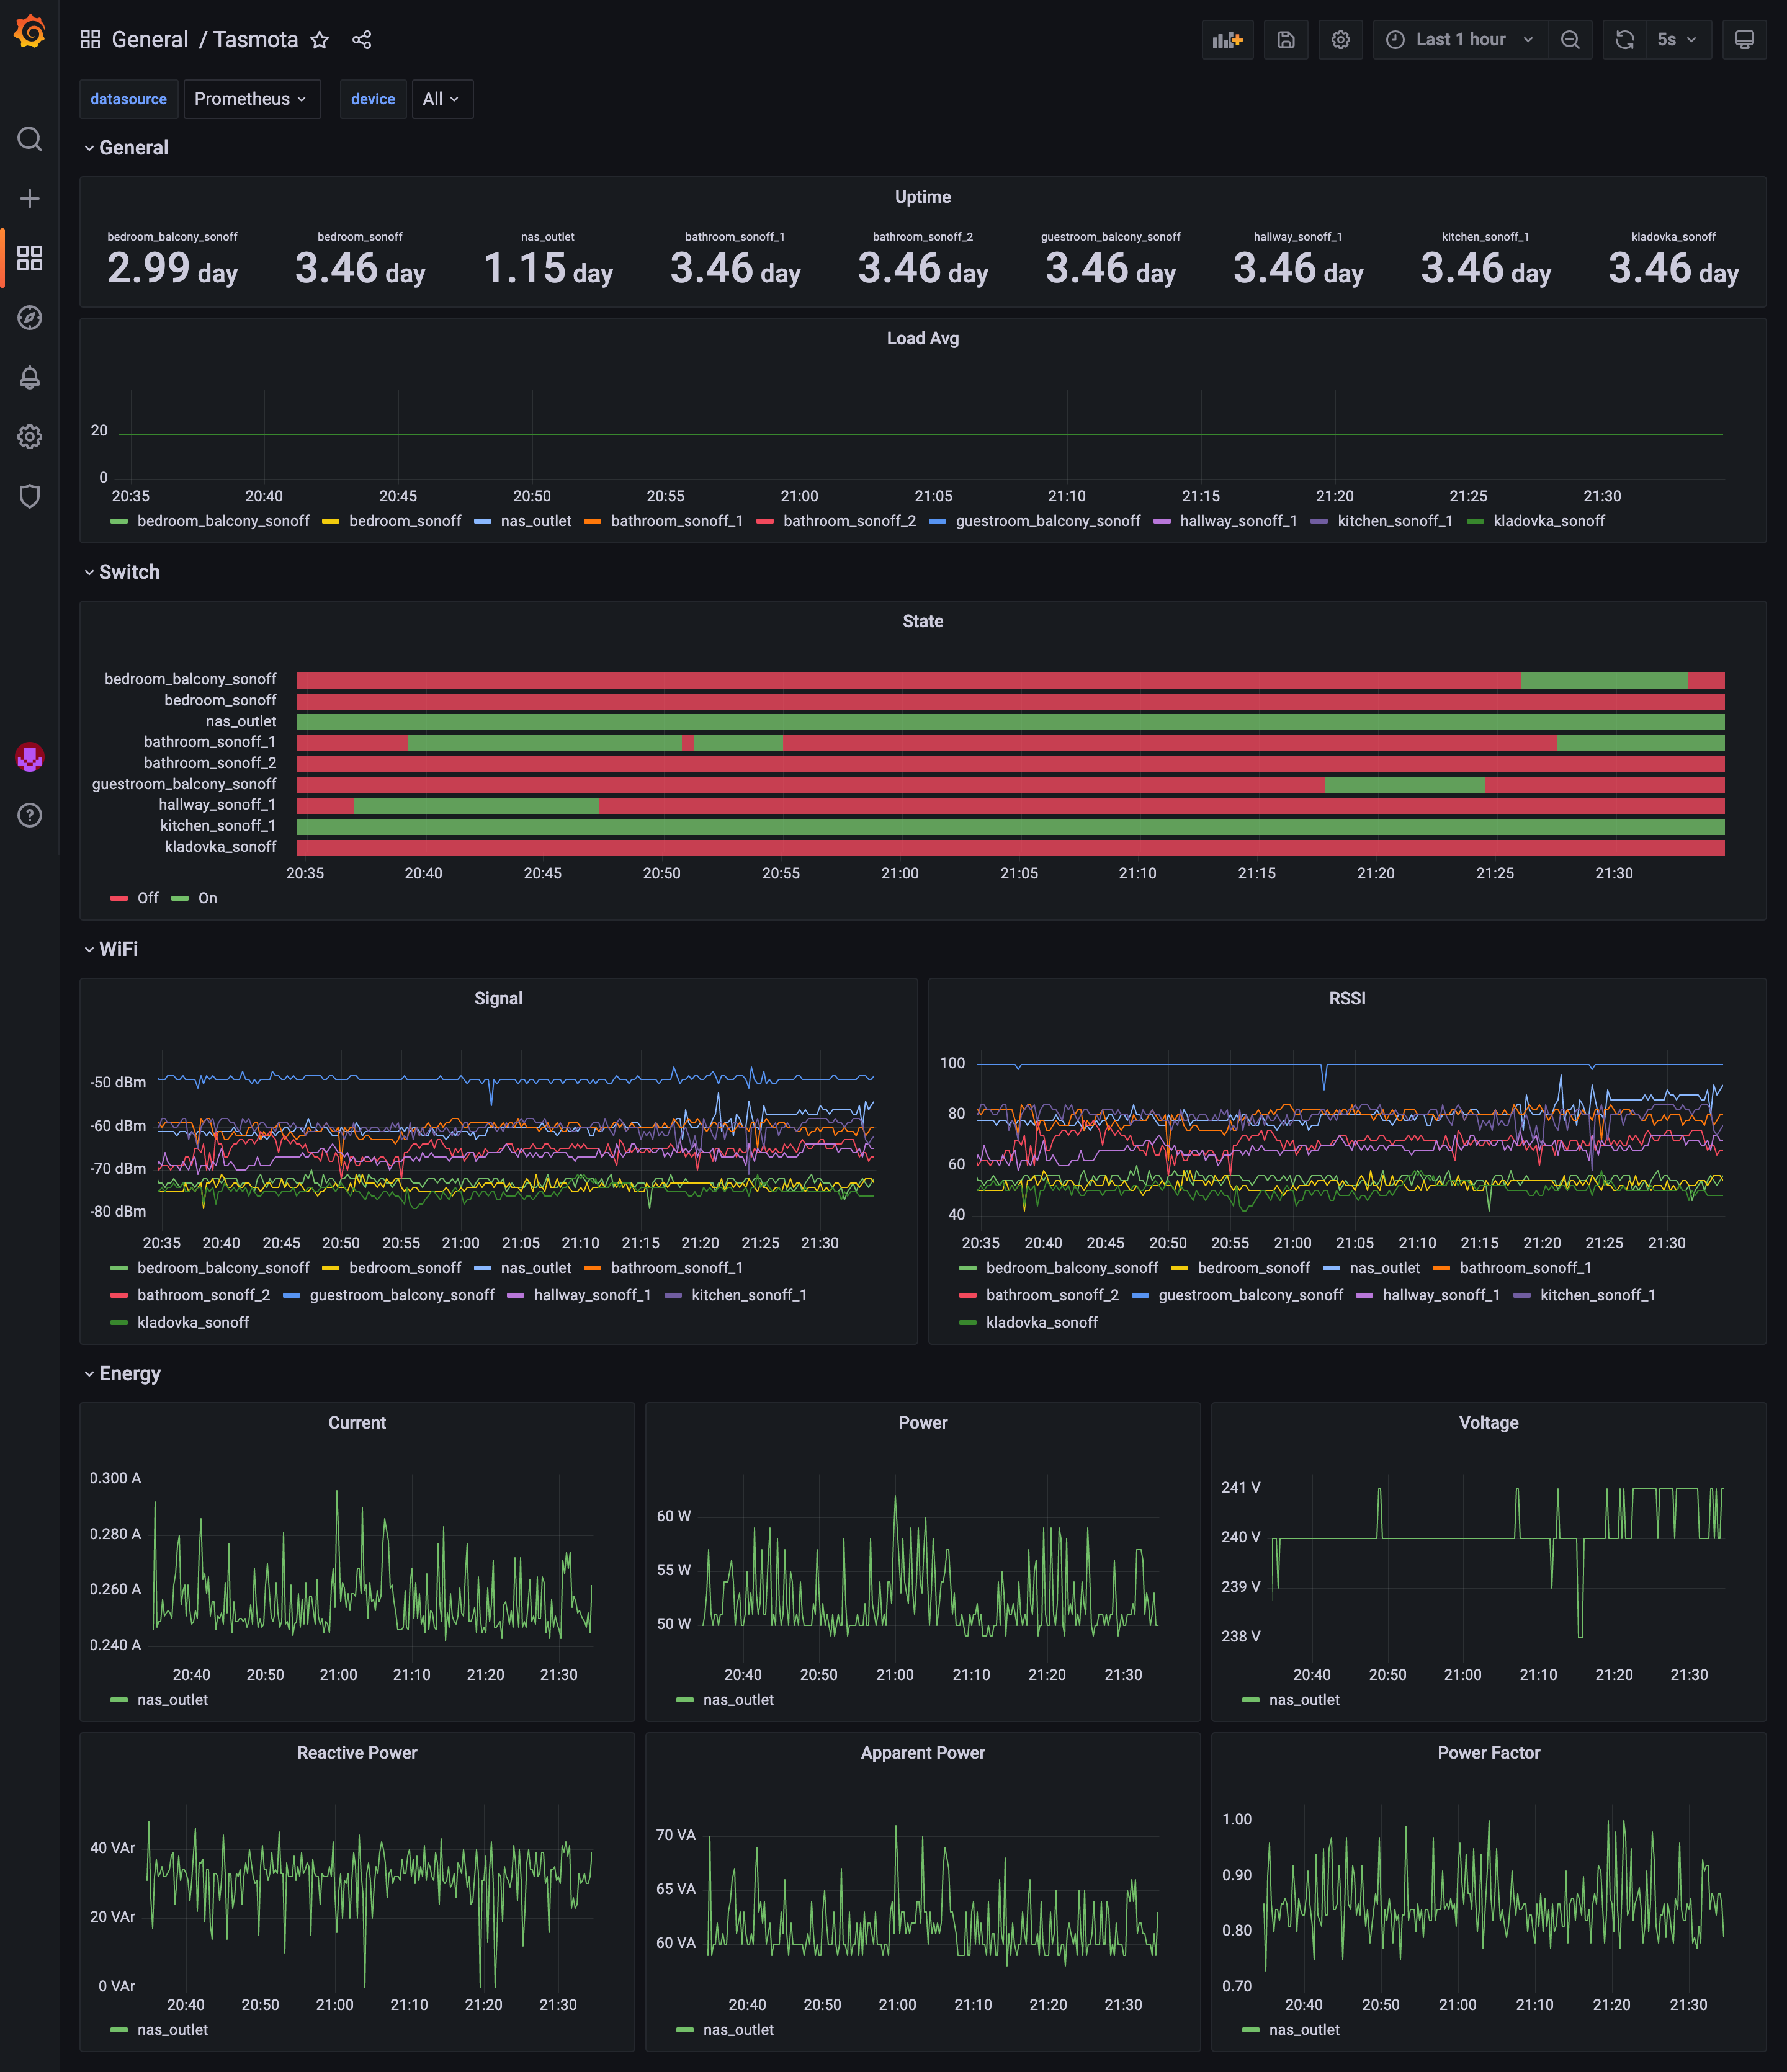Refresh the dashboard now
The height and width of the screenshot is (2072, 1787).
pyautogui.click(x=1625, y=40)
